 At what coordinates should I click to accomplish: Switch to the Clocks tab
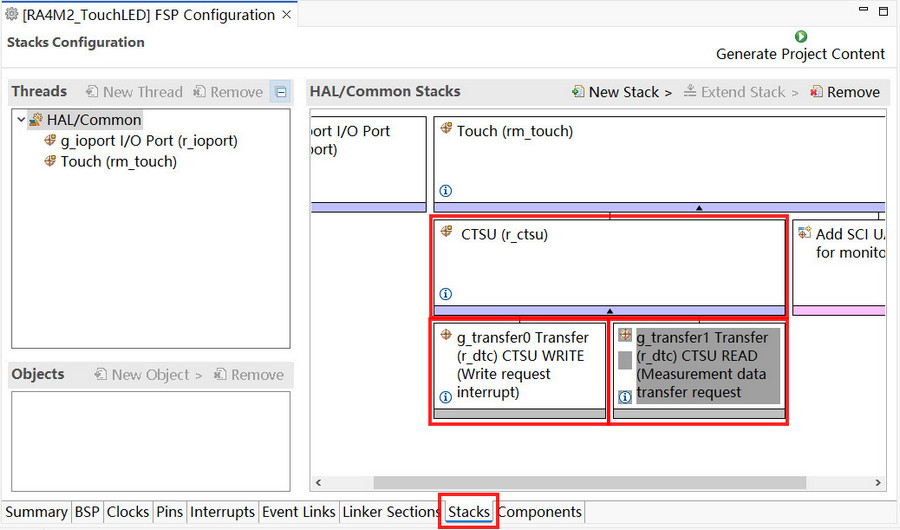click(x=127, y=512)
